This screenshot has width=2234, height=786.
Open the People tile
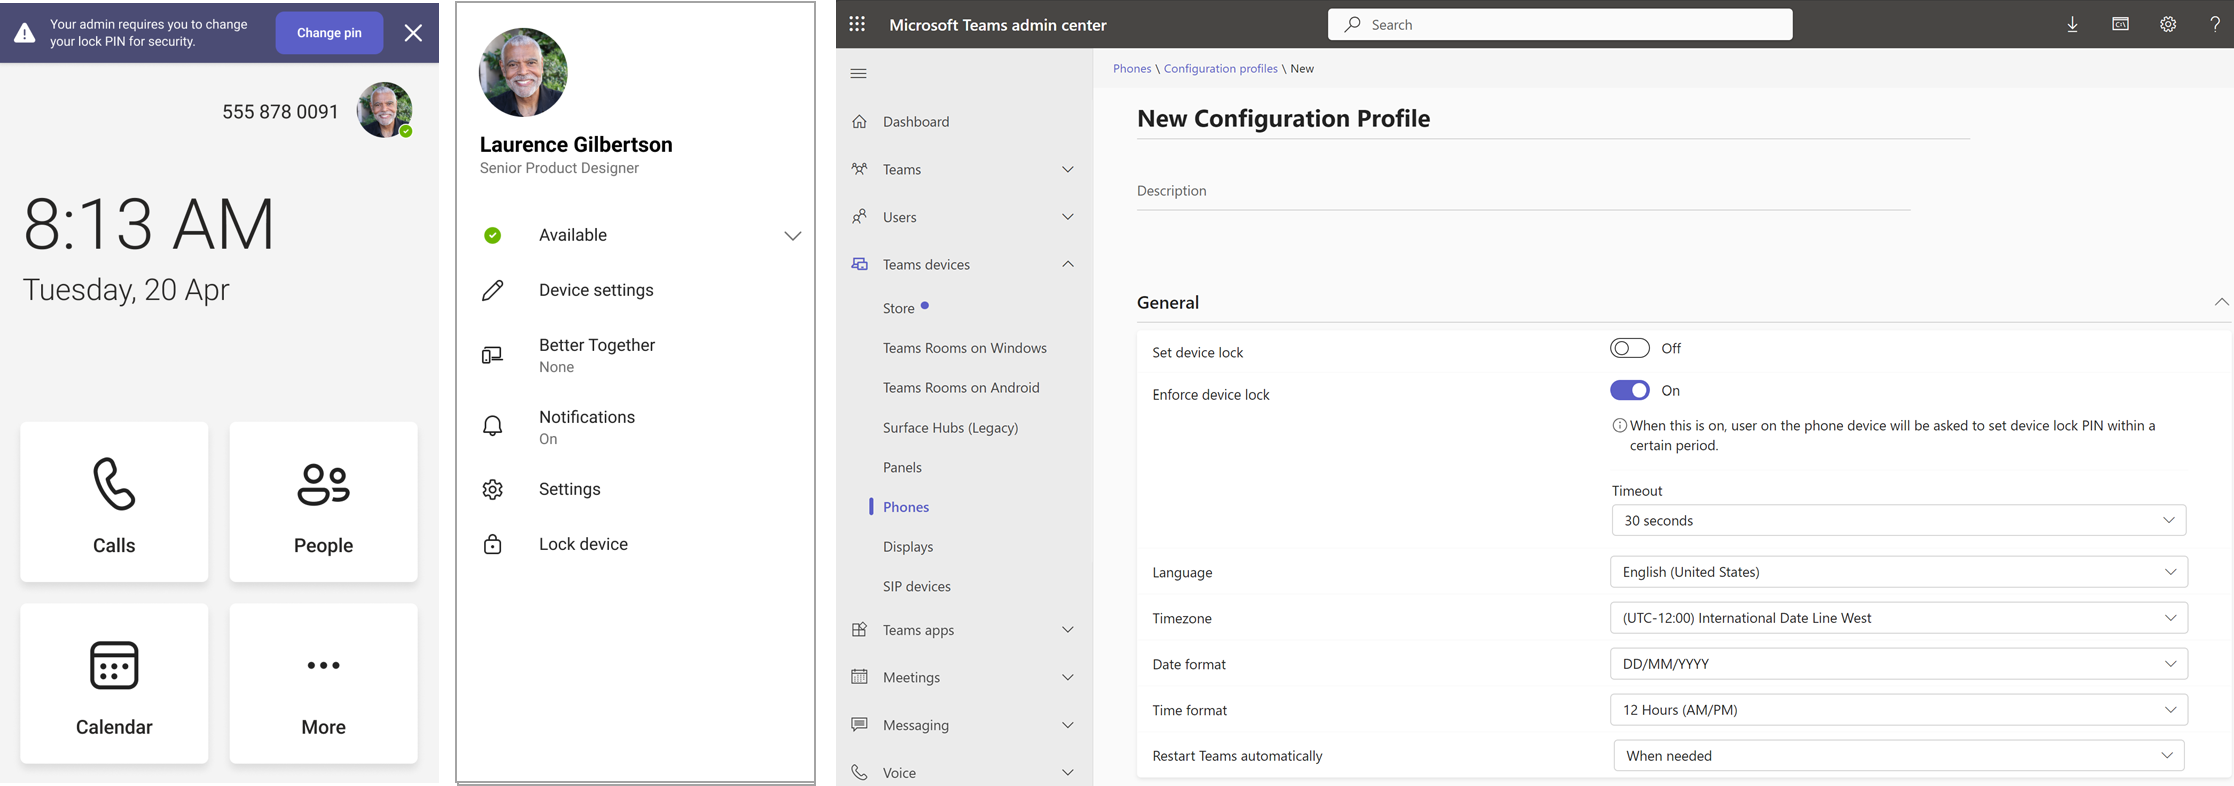[323, 502]
